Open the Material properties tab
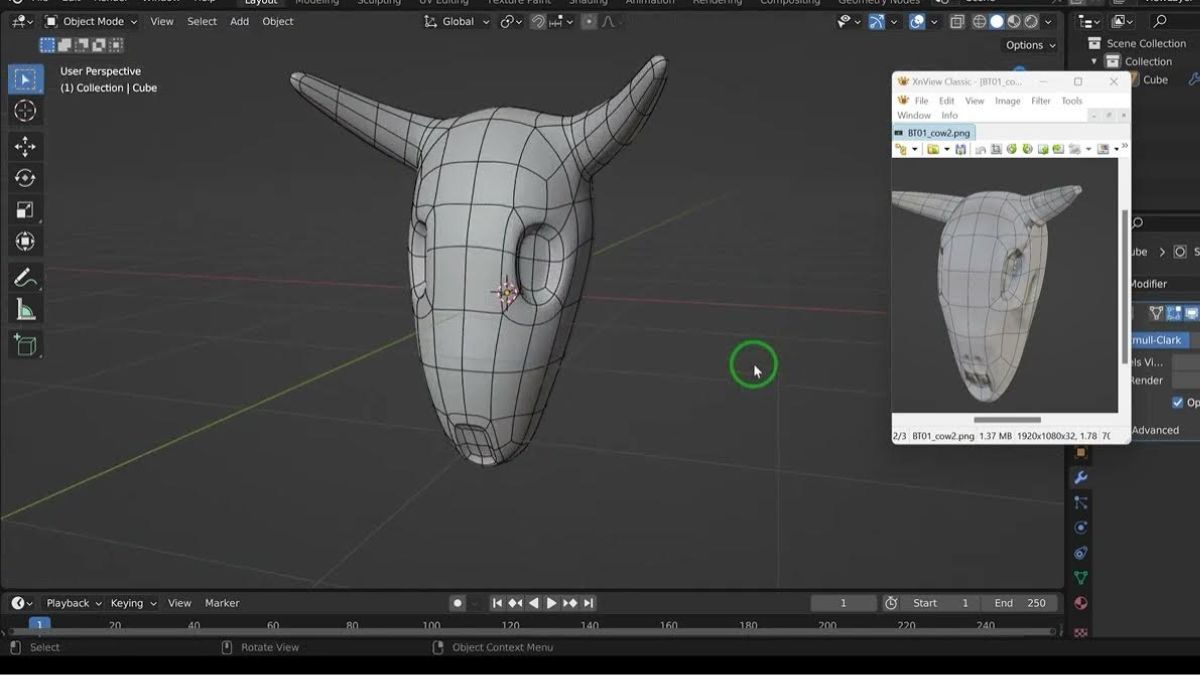Screen dimensions: 1200x675 click(x=1080, y=603)
